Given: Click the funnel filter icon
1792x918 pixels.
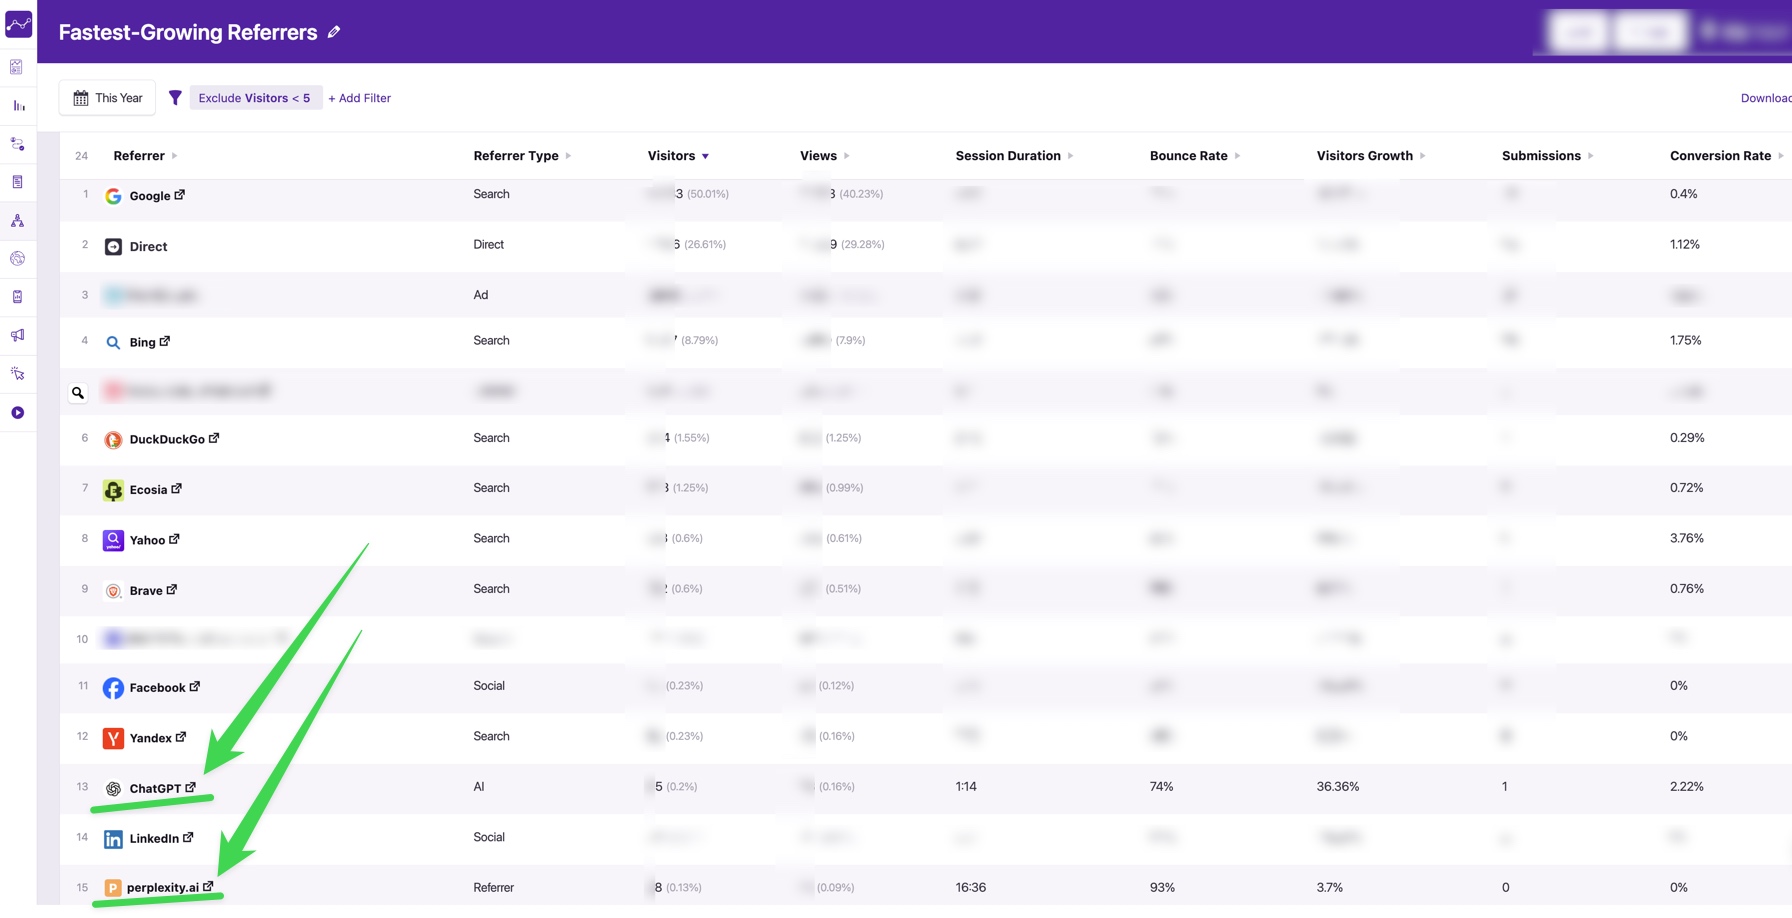Looking at the screenshot, I should [x=175, y=98].
